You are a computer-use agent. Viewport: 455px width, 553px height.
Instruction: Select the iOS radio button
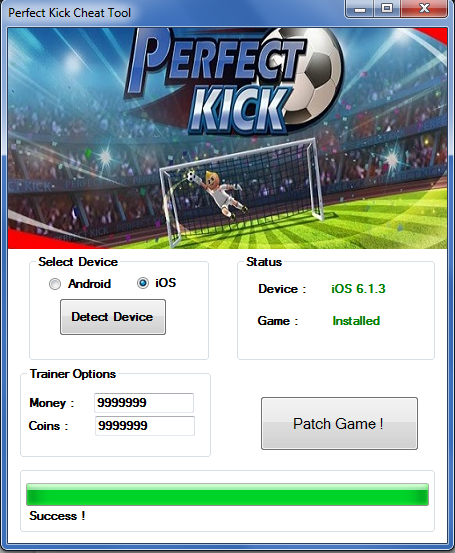coord(143,283)
